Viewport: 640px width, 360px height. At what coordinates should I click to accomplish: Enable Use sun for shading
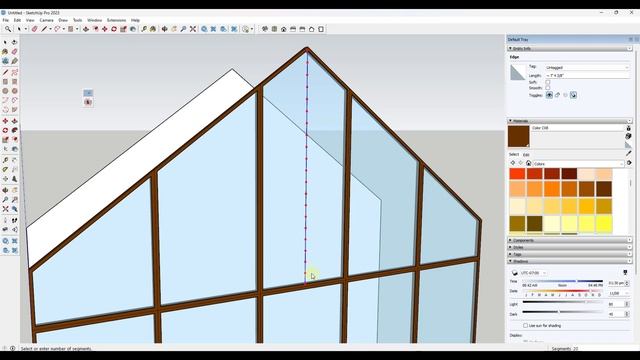tap(525, 326)
